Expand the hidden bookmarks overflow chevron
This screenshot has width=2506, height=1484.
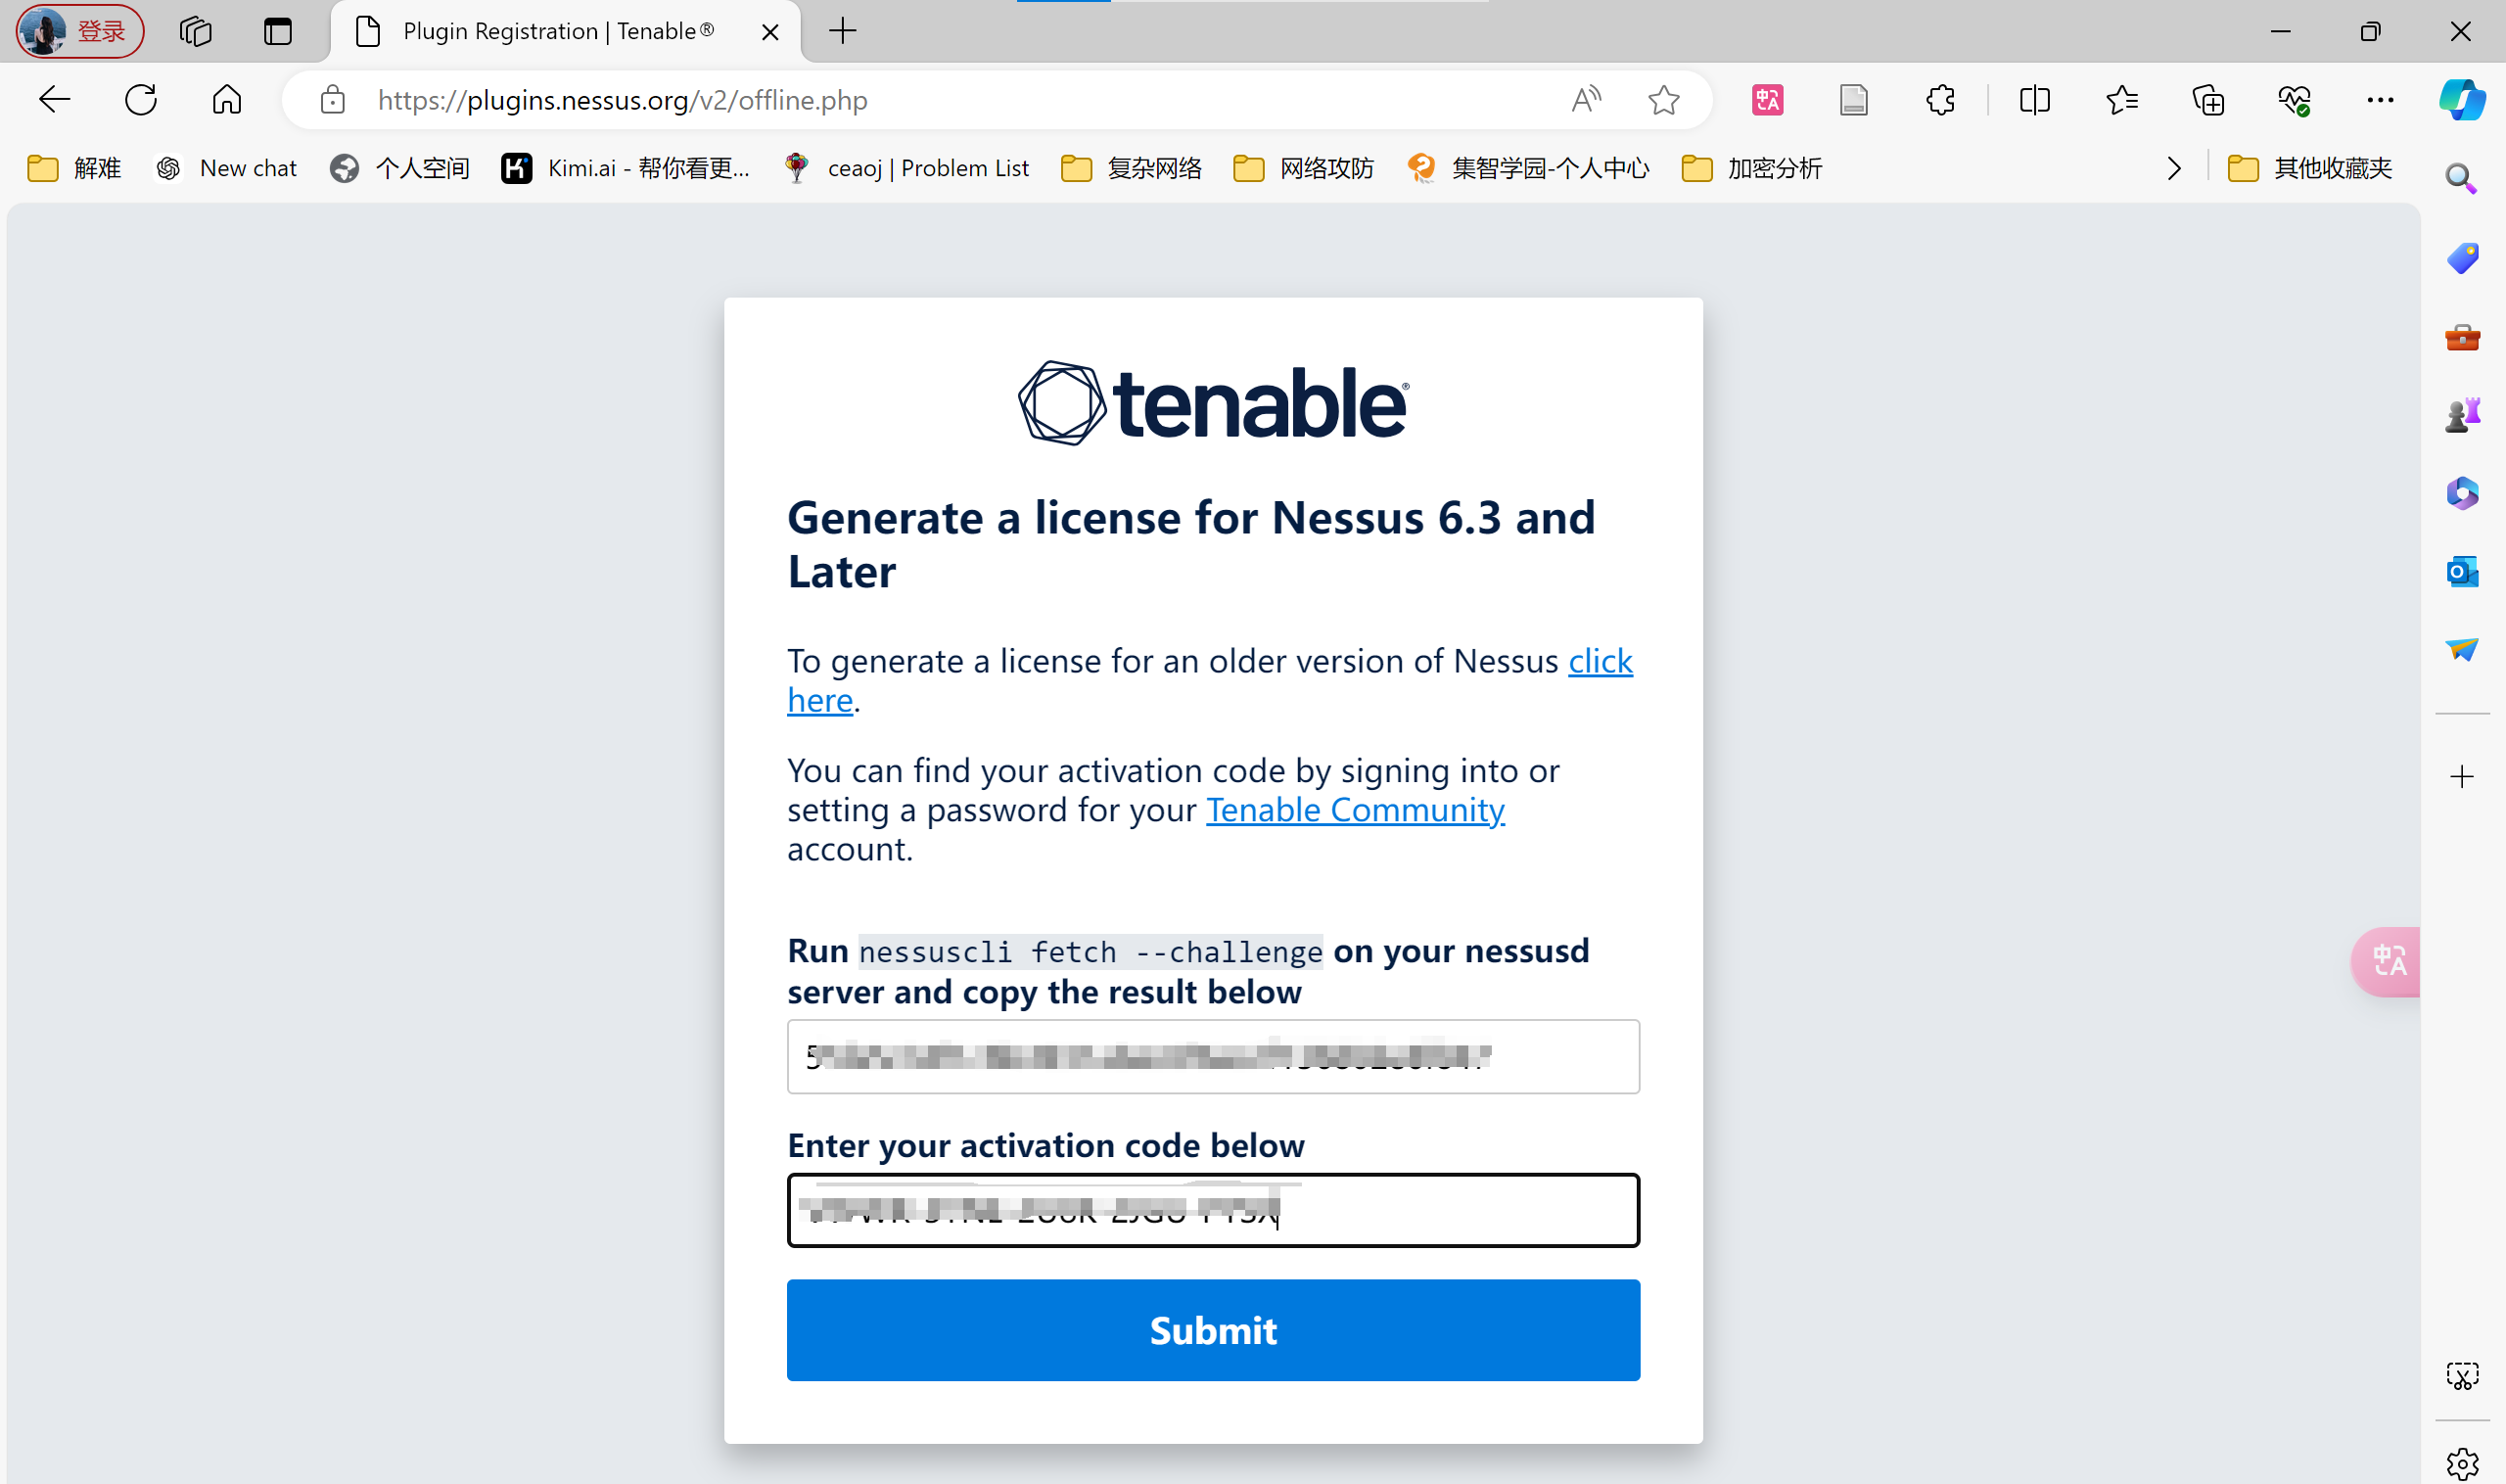[x=2174, y=168]
